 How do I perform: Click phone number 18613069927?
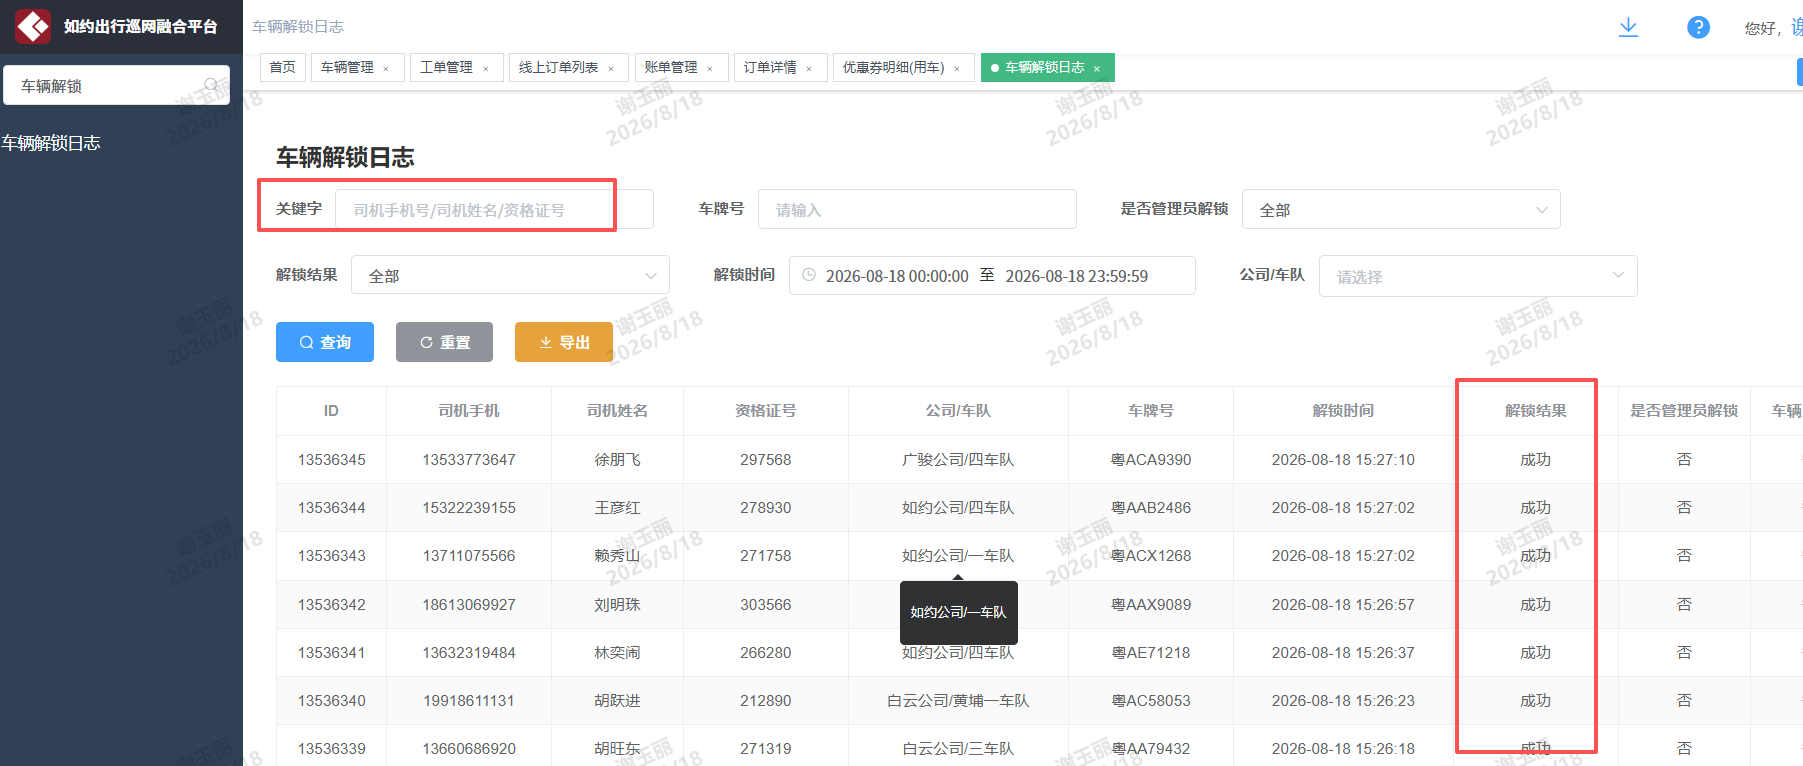(469, 605)
